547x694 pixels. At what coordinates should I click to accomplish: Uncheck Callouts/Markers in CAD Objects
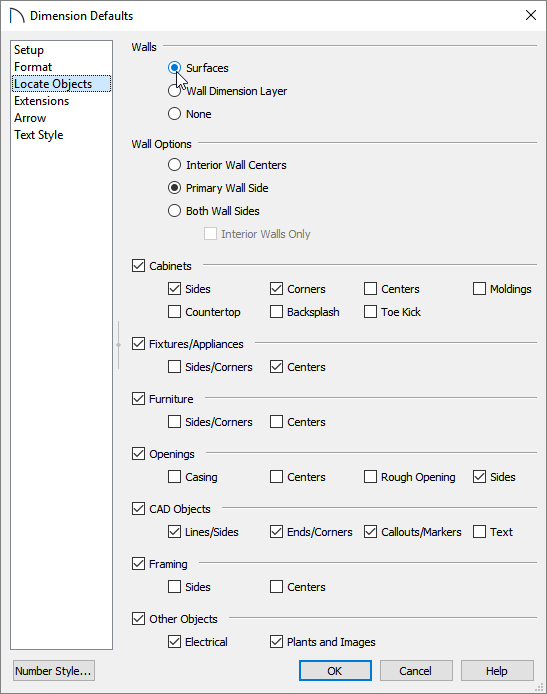(x=370, y=532)
